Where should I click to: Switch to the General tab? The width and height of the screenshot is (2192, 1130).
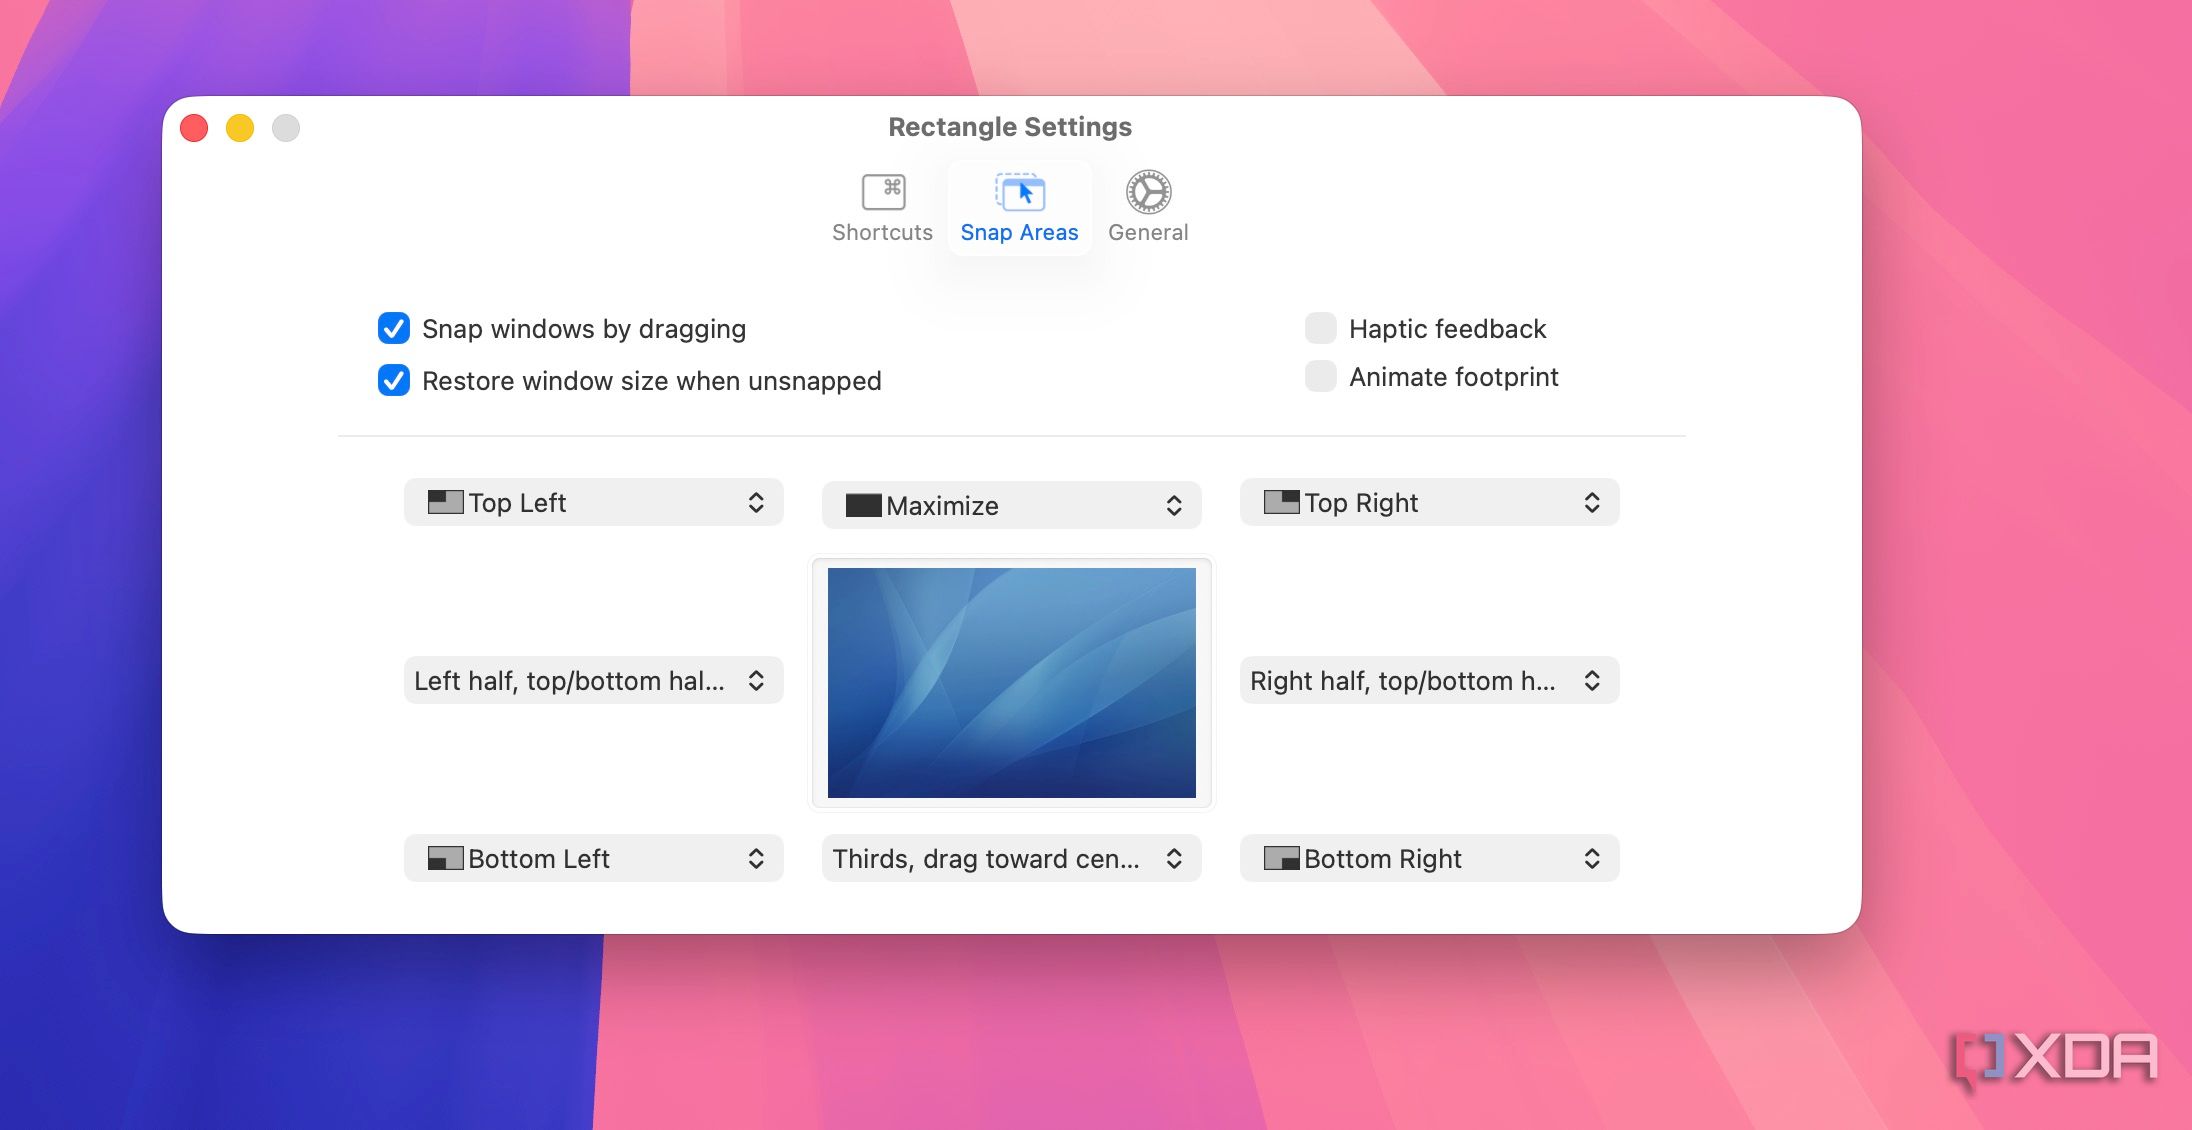[1148, 208]
